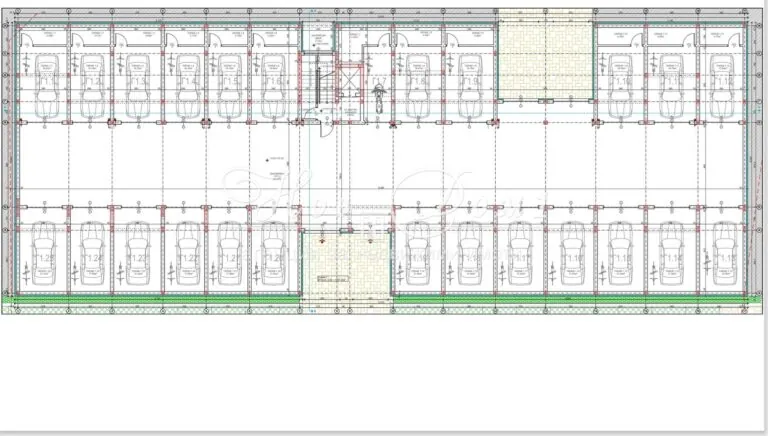
Task: Select the green landscaping strip at bottom left
Action: pyautogui.click(x=150, y=299)
